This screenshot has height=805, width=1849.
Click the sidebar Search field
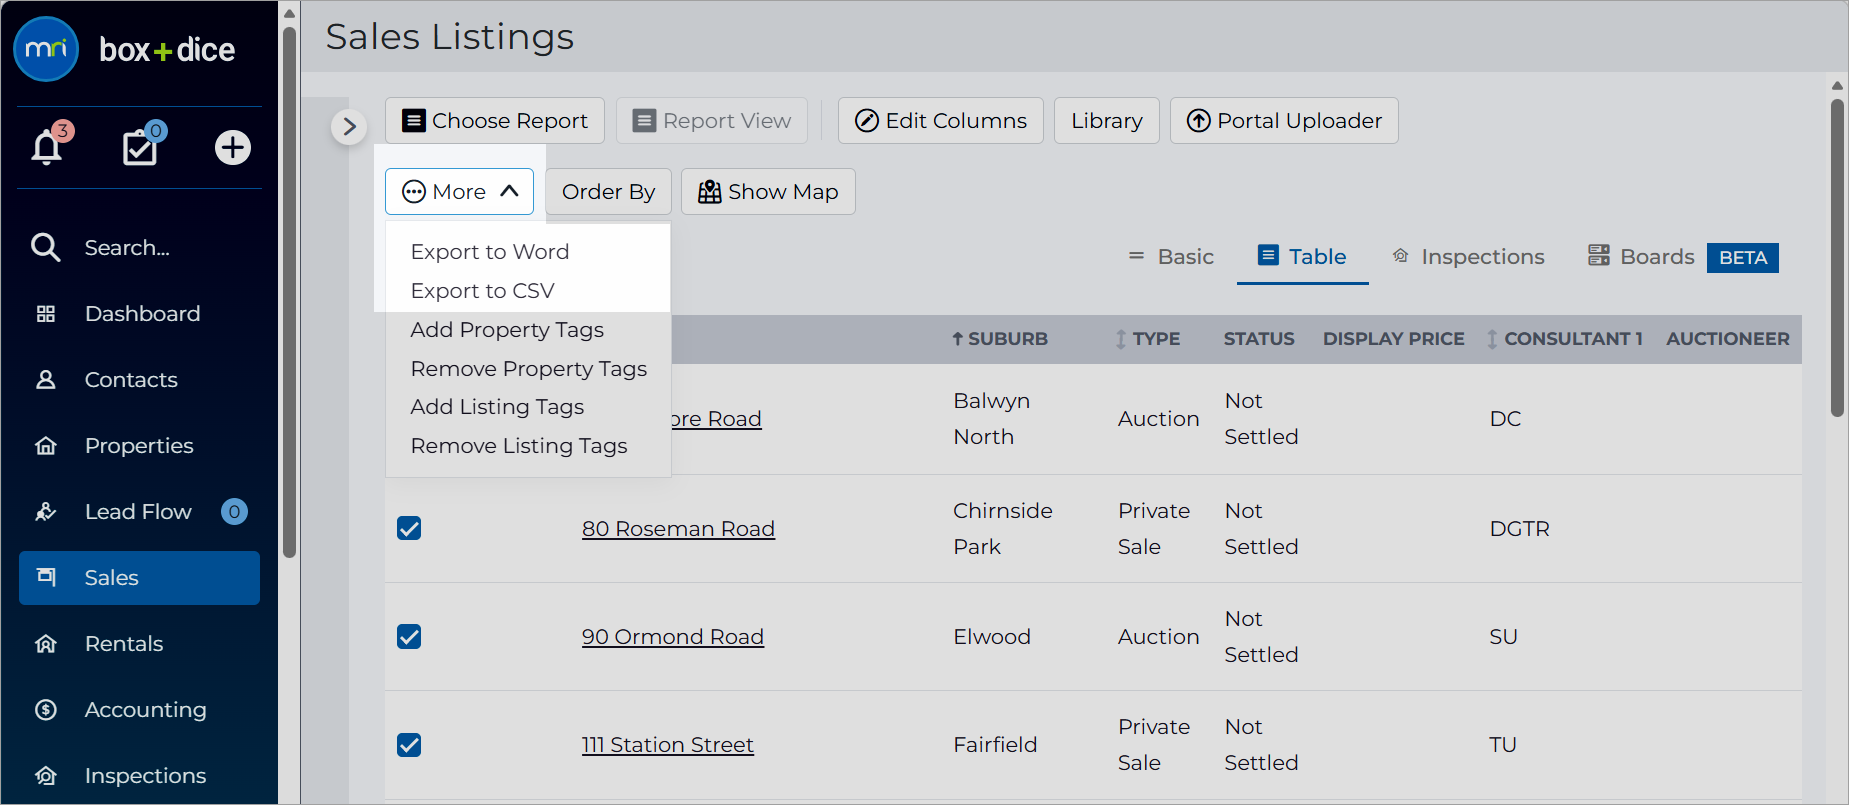pos(127,248)
